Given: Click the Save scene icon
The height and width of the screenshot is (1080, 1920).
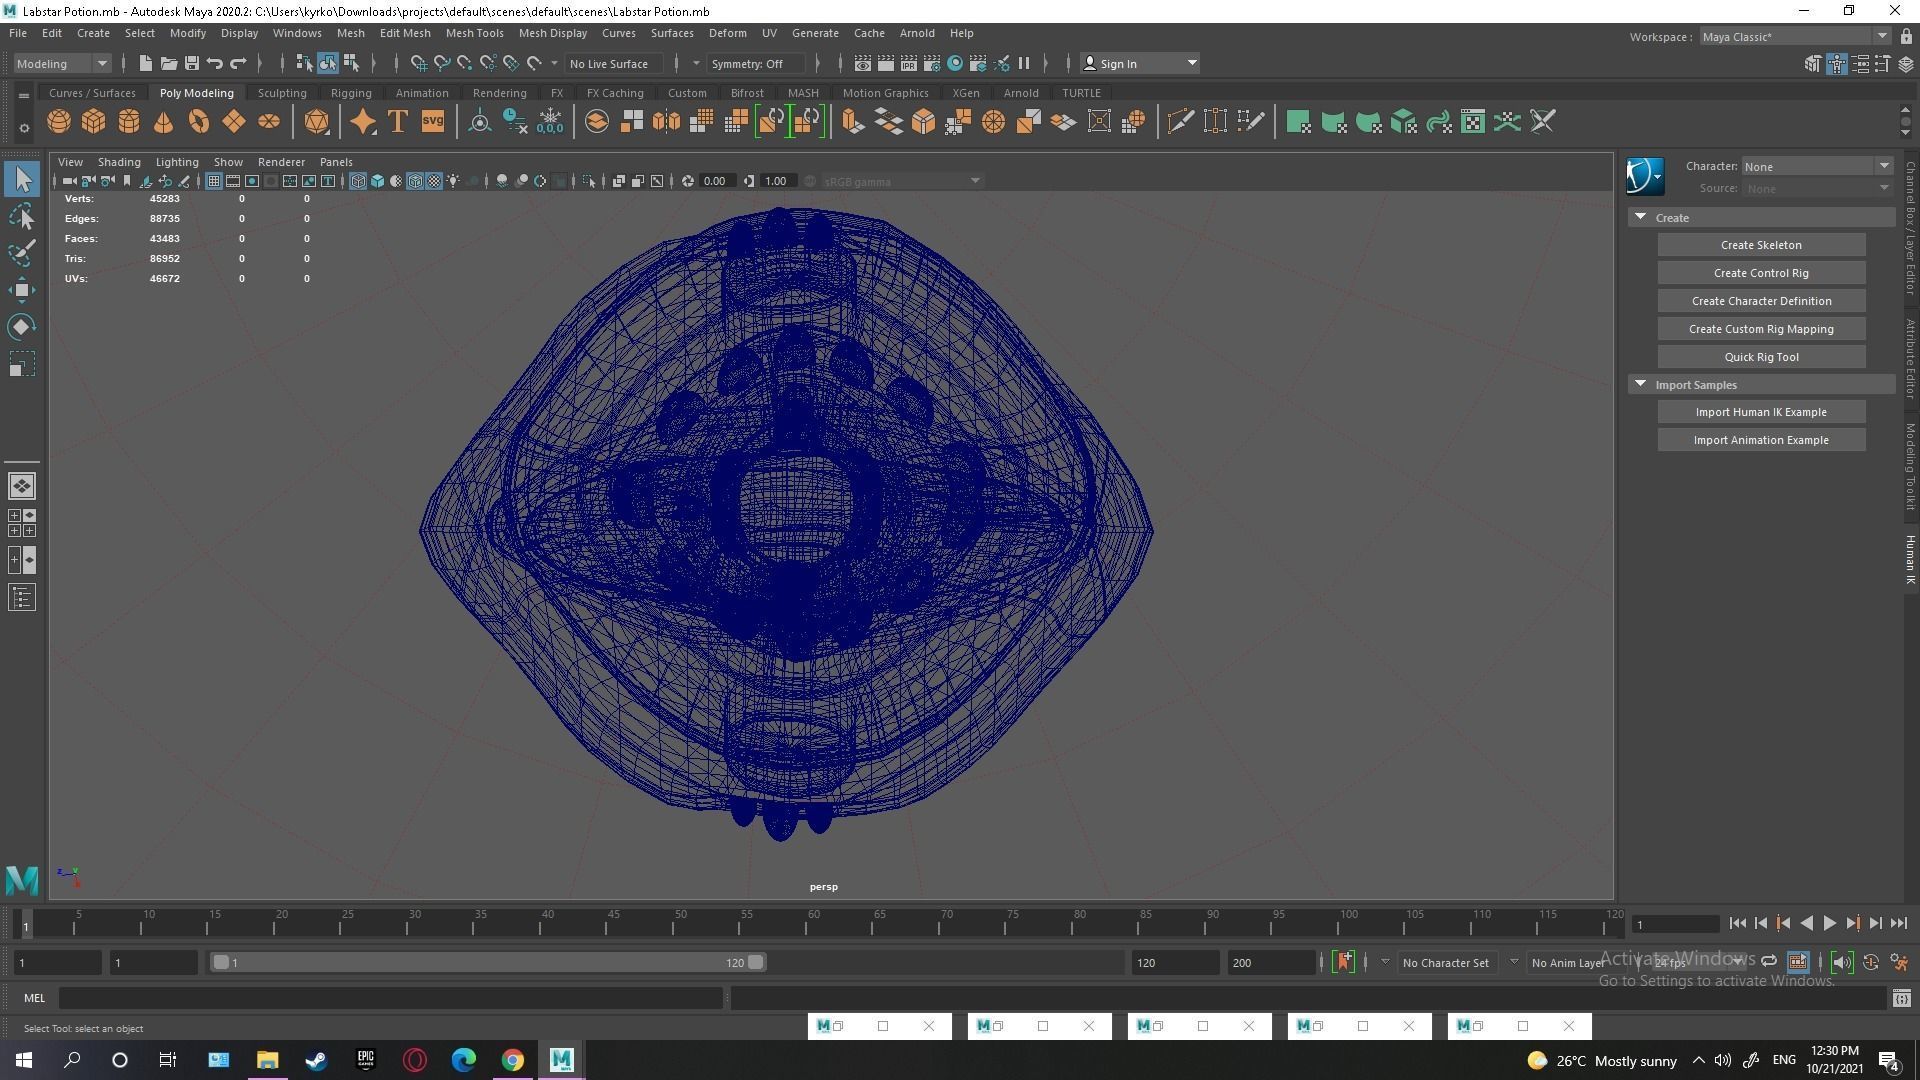Looking at the screenshot, I should 192,63.
